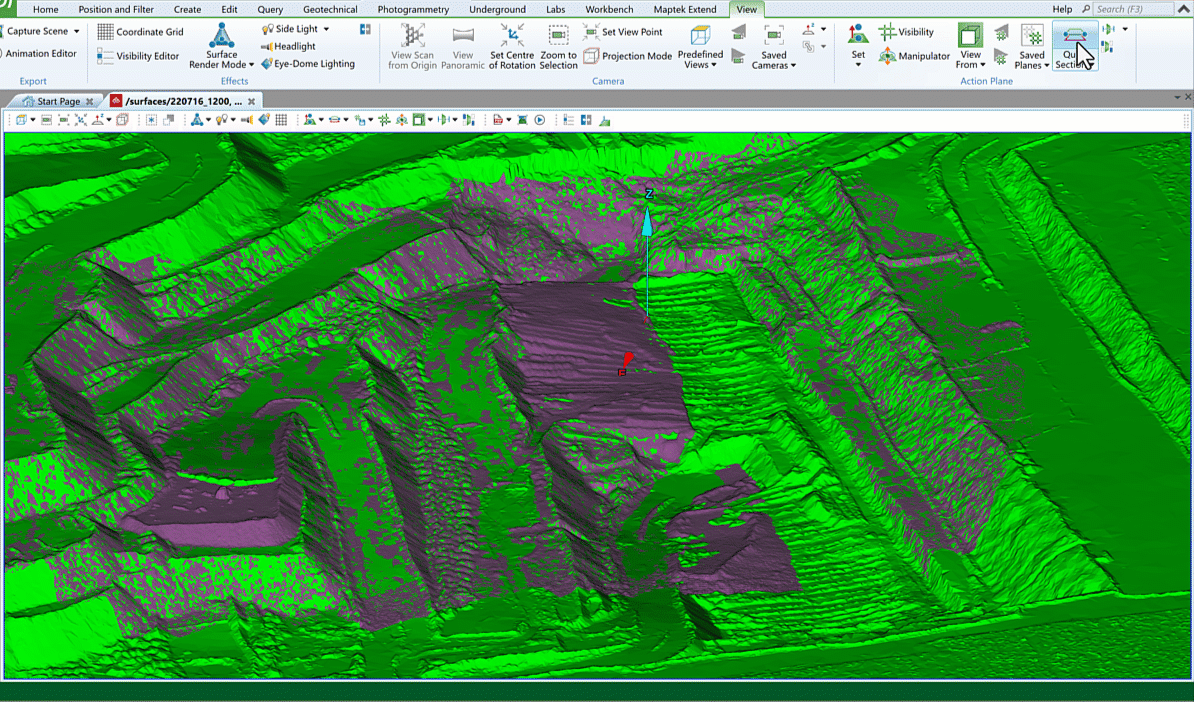Click the Help link
Viewport: 1194px width, 702px height.
1062,9
